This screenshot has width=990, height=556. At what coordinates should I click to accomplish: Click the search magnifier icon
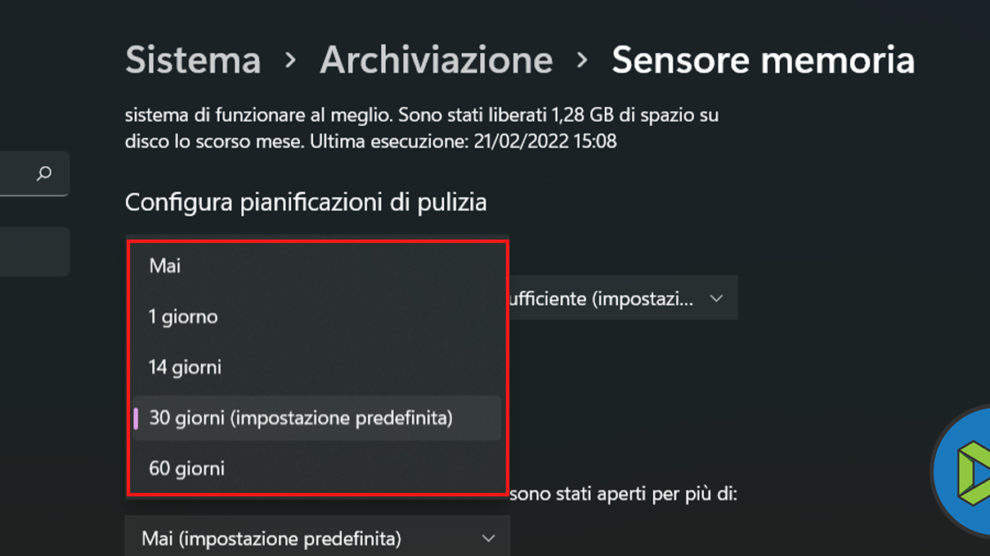[44, 174]
